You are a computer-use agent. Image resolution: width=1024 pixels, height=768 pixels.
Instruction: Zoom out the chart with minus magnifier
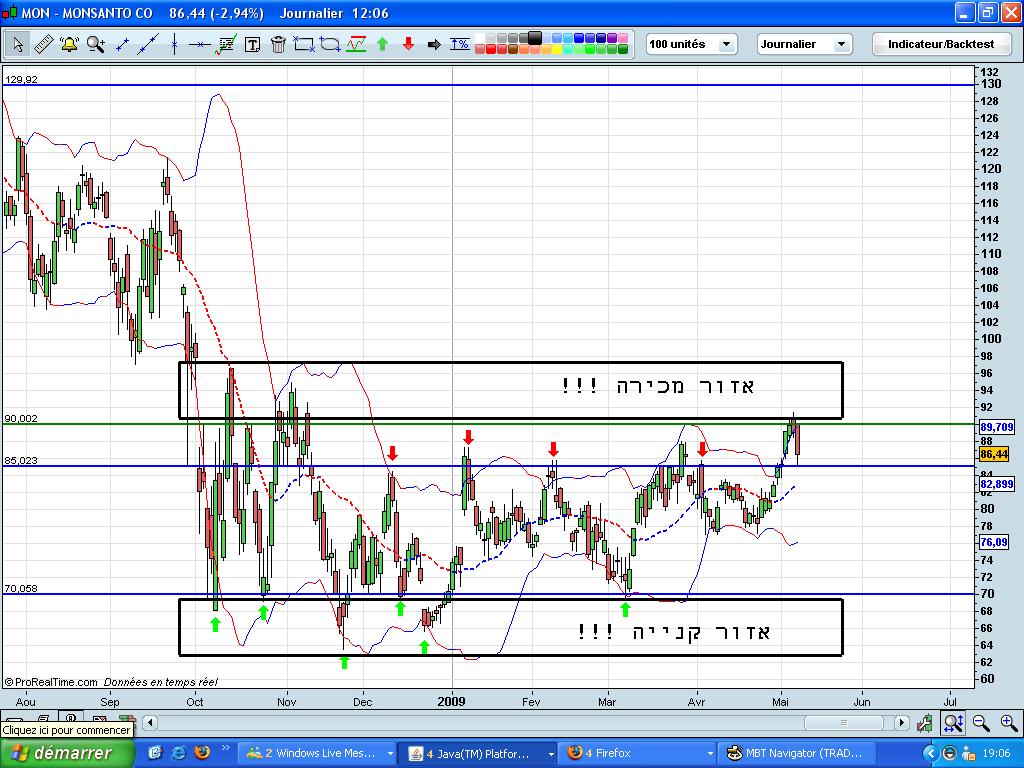[981, 722]
